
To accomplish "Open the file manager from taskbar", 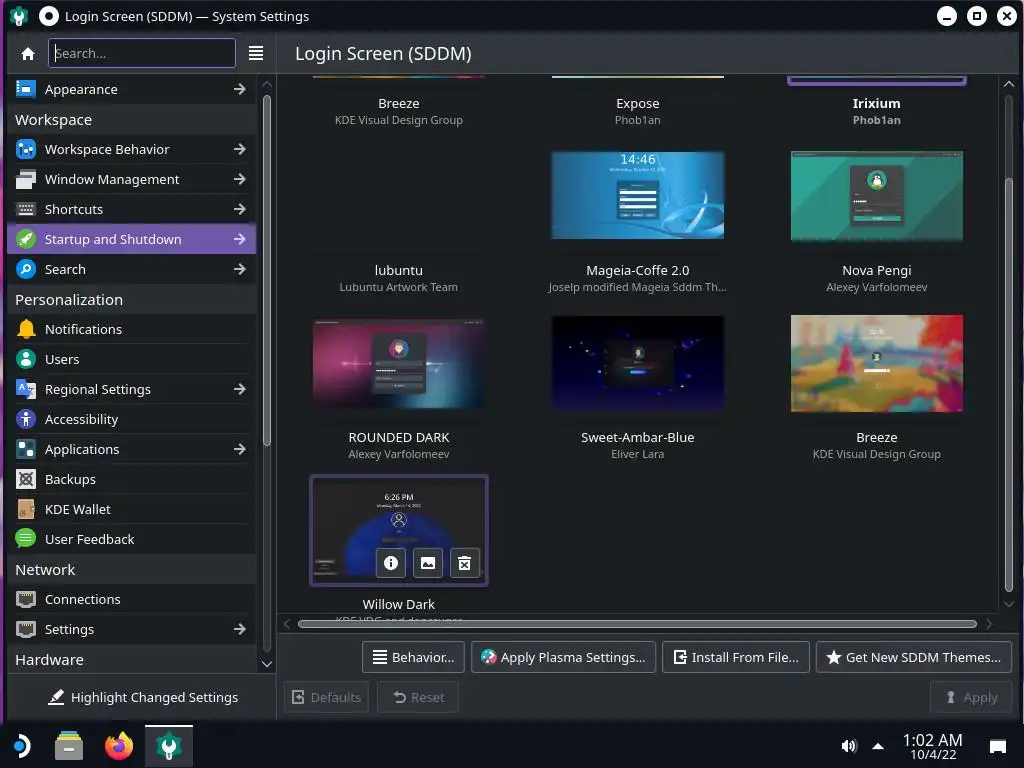I will 69,745.
